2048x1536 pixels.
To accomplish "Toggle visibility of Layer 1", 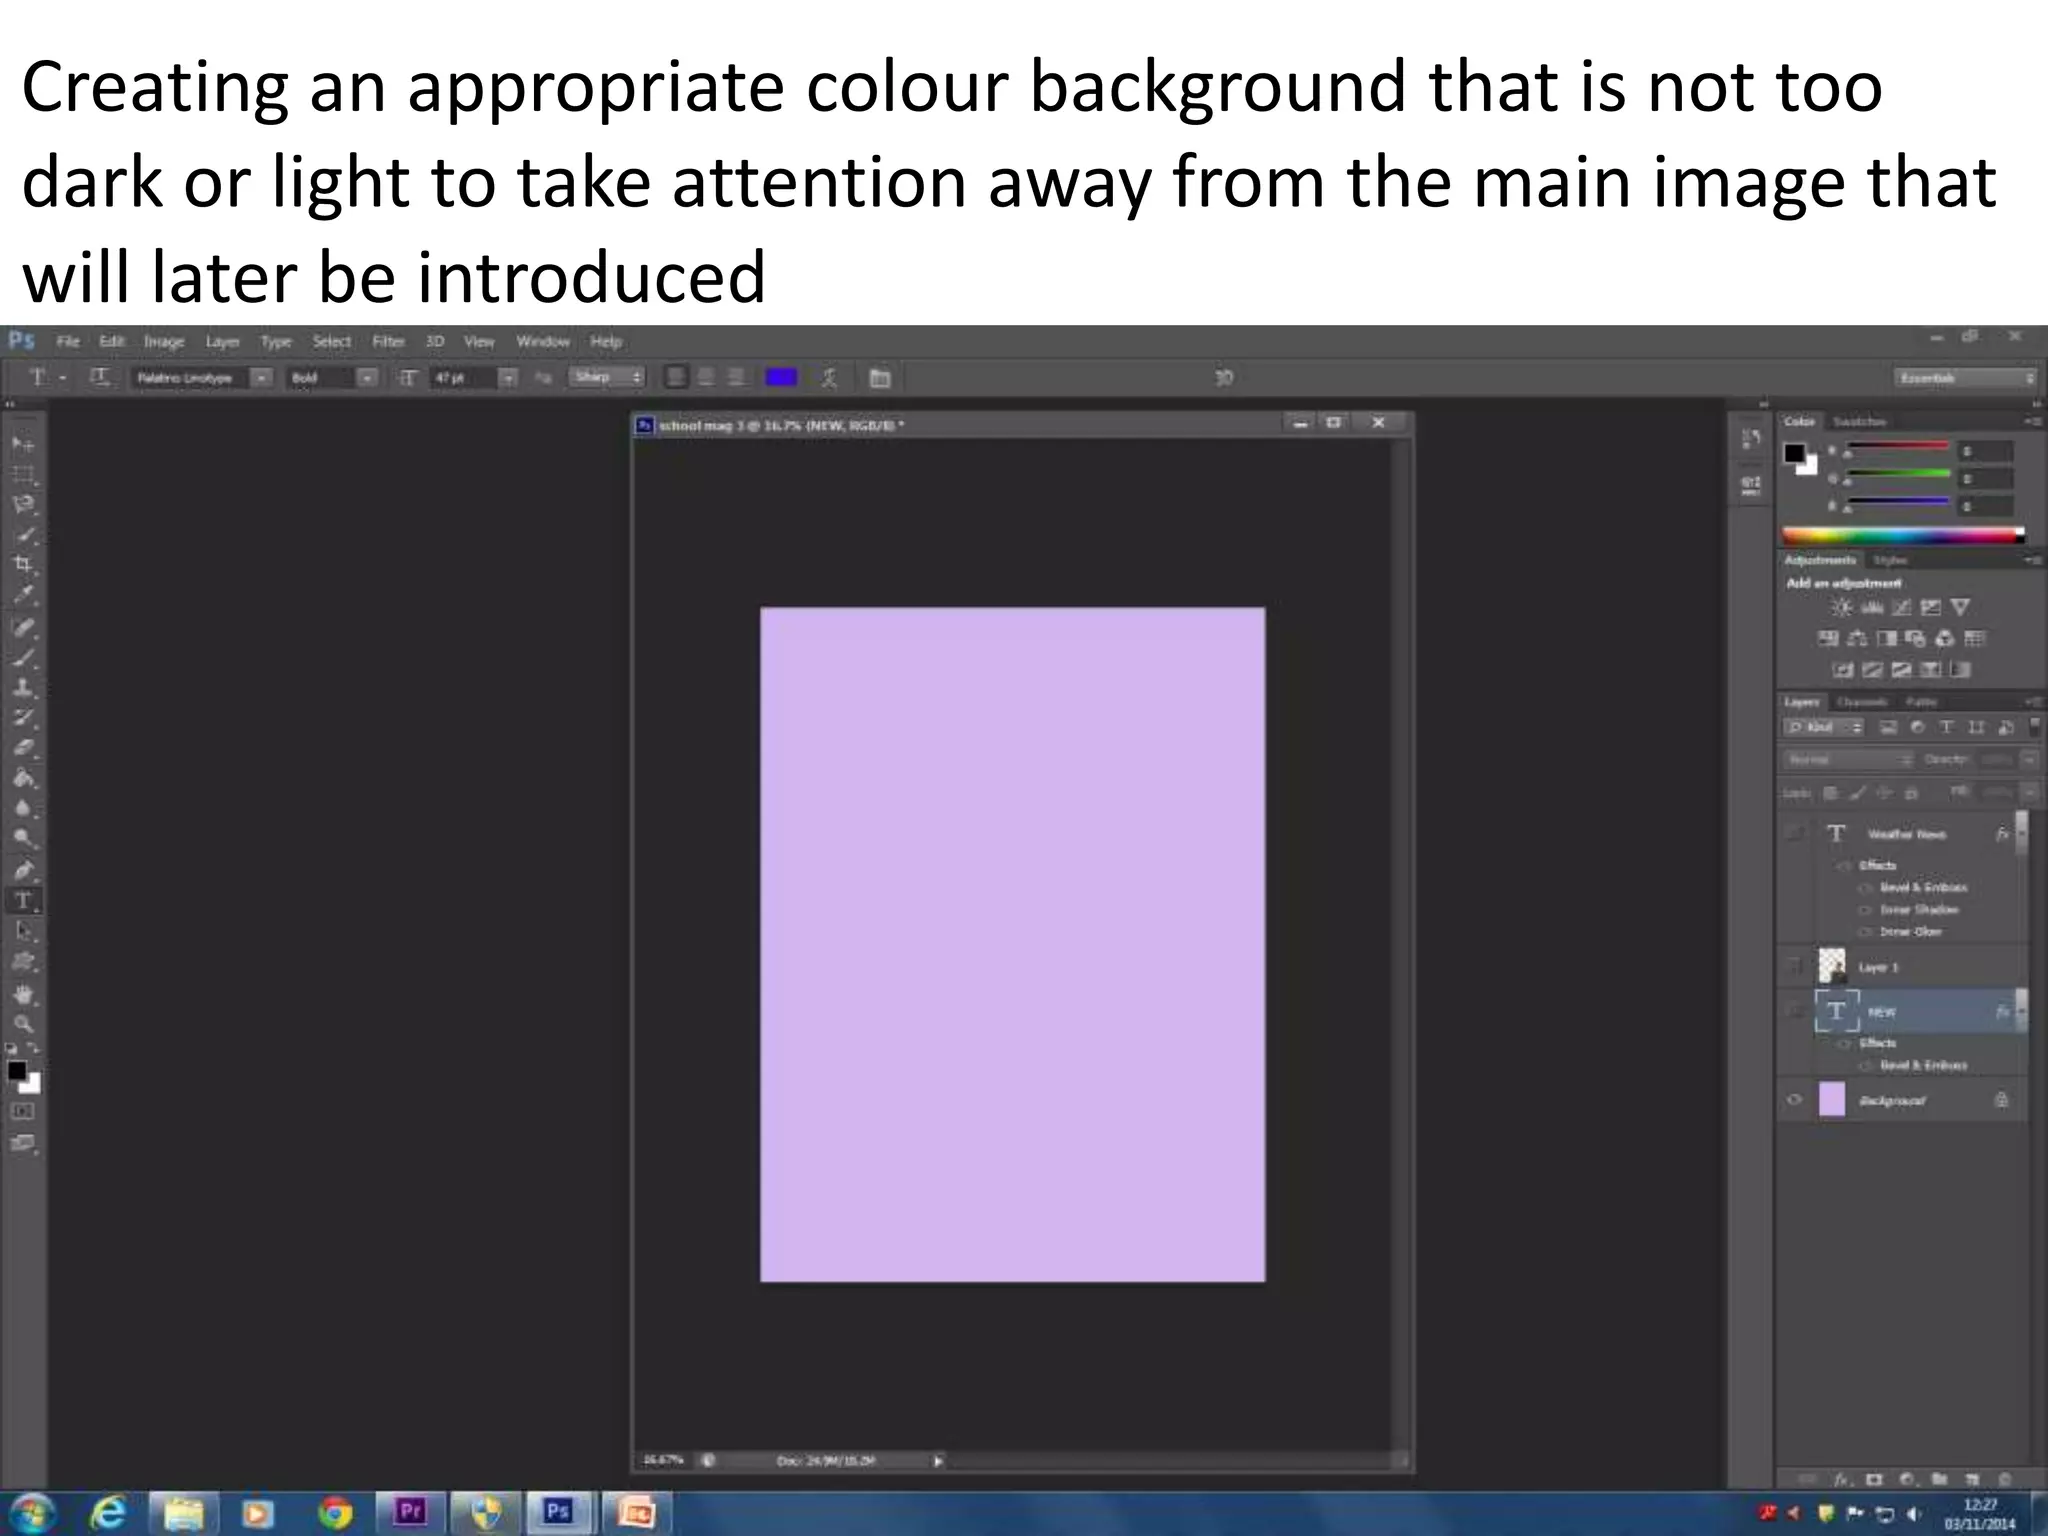I will pos(1795,966).
